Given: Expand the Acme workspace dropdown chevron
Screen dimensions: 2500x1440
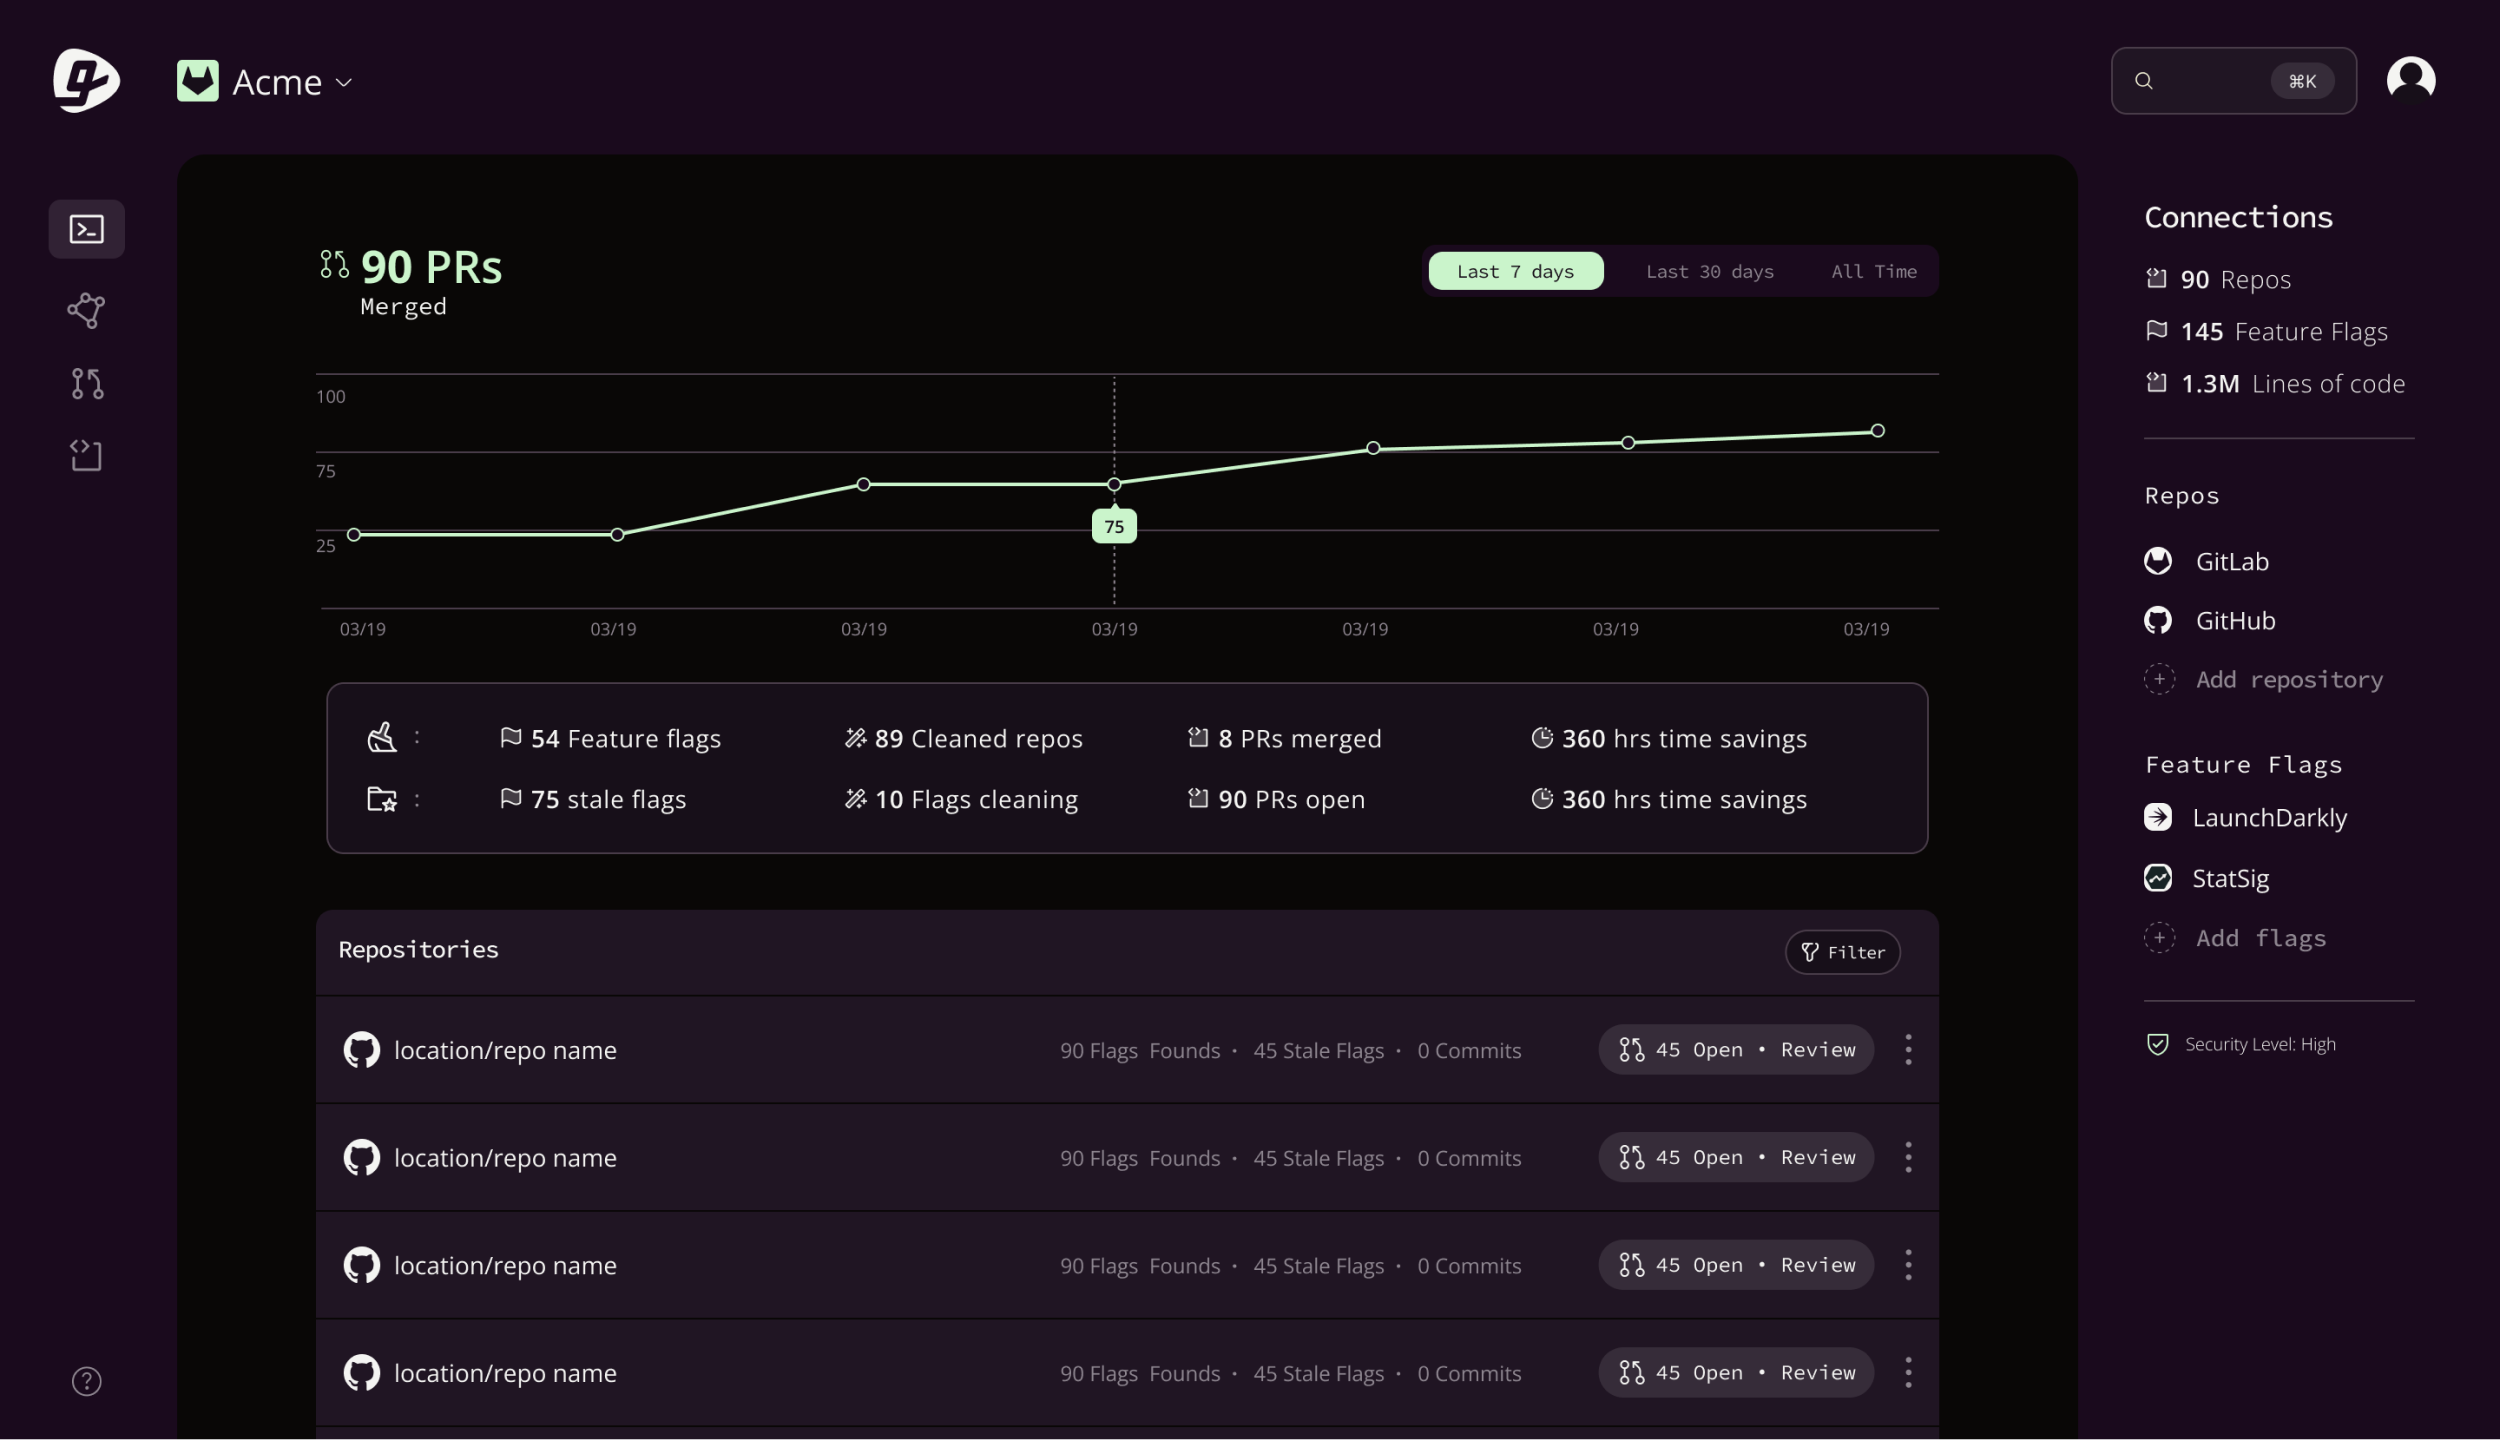Looking at the screenshot, I should pyautogui.click(x=344, y=82).
